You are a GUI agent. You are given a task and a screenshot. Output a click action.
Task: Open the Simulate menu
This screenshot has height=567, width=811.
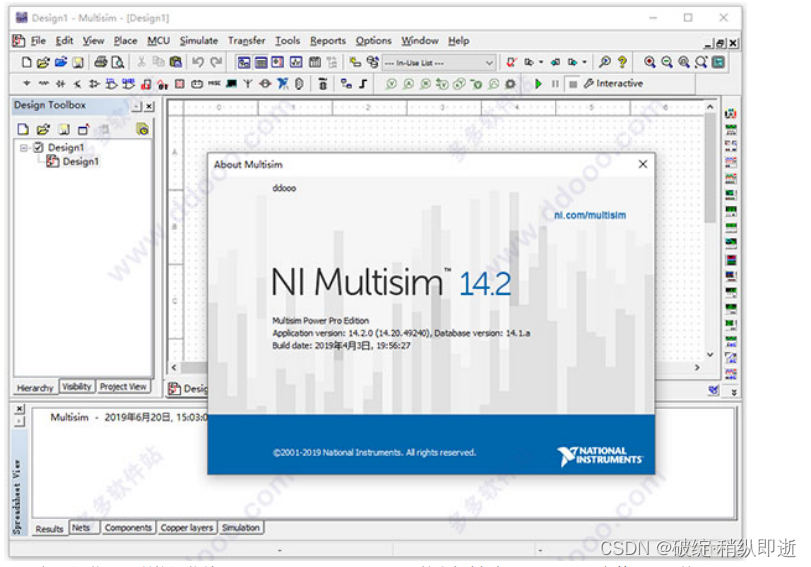coord(199,40)
